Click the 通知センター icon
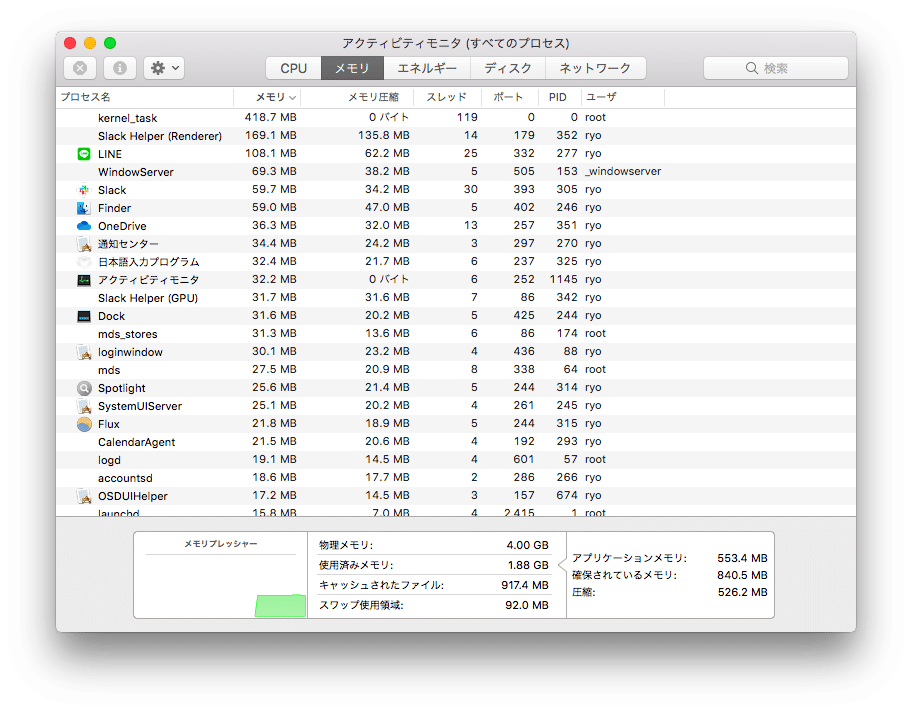The image size is (912, 712). pyautogui.click(x=84, y=244)
